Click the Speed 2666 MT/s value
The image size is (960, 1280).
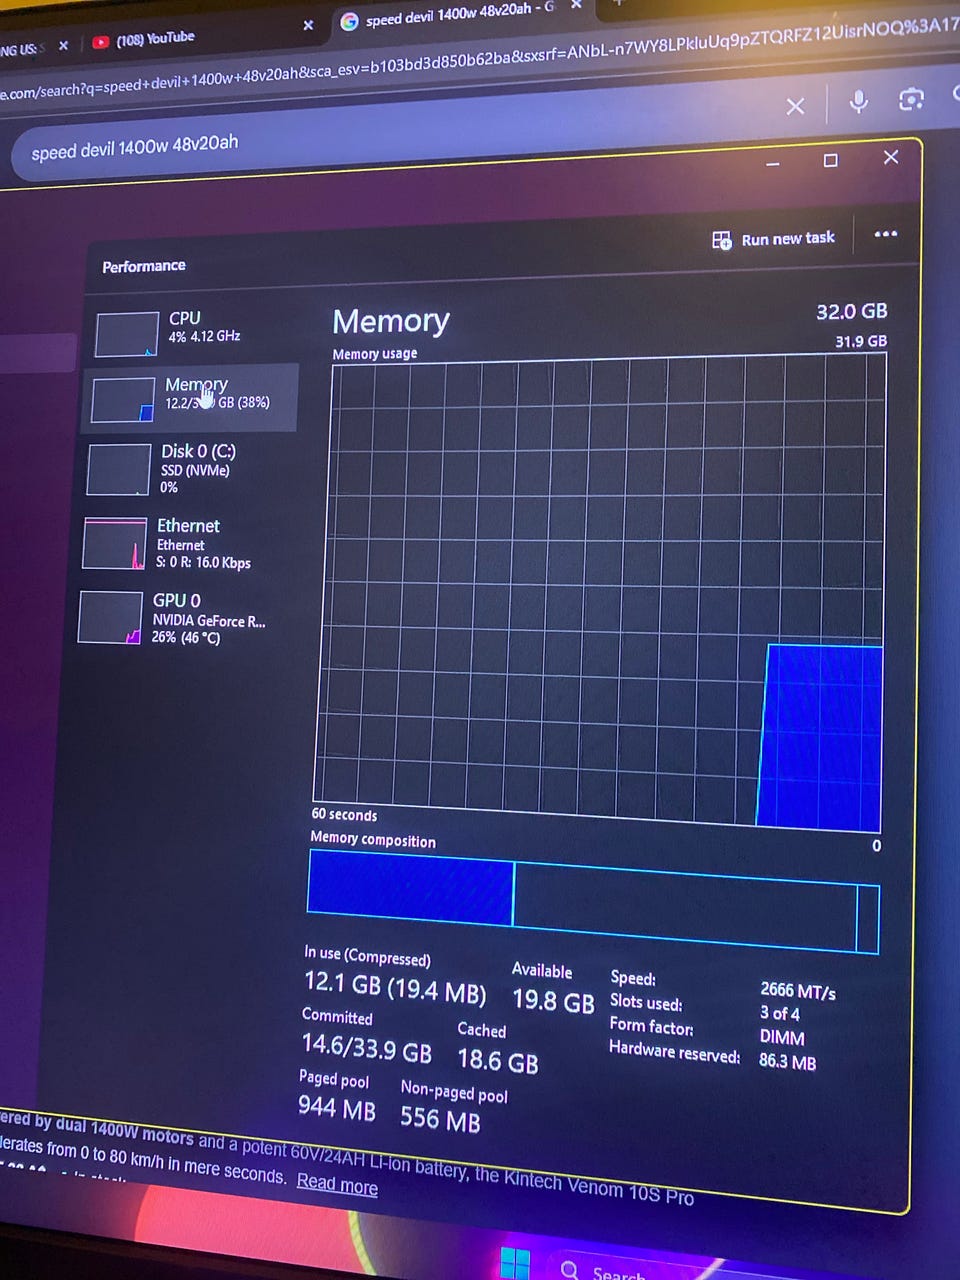797,990
